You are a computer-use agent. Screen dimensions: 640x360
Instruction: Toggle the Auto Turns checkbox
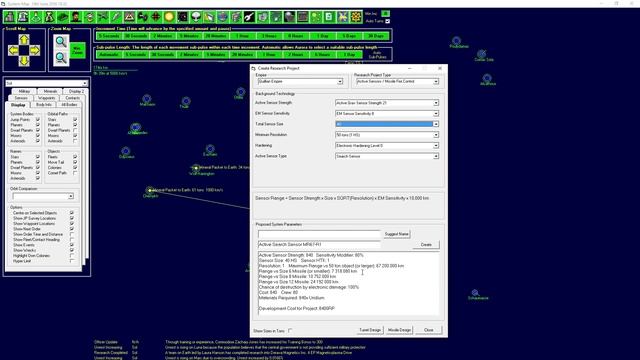click(387, 21)
